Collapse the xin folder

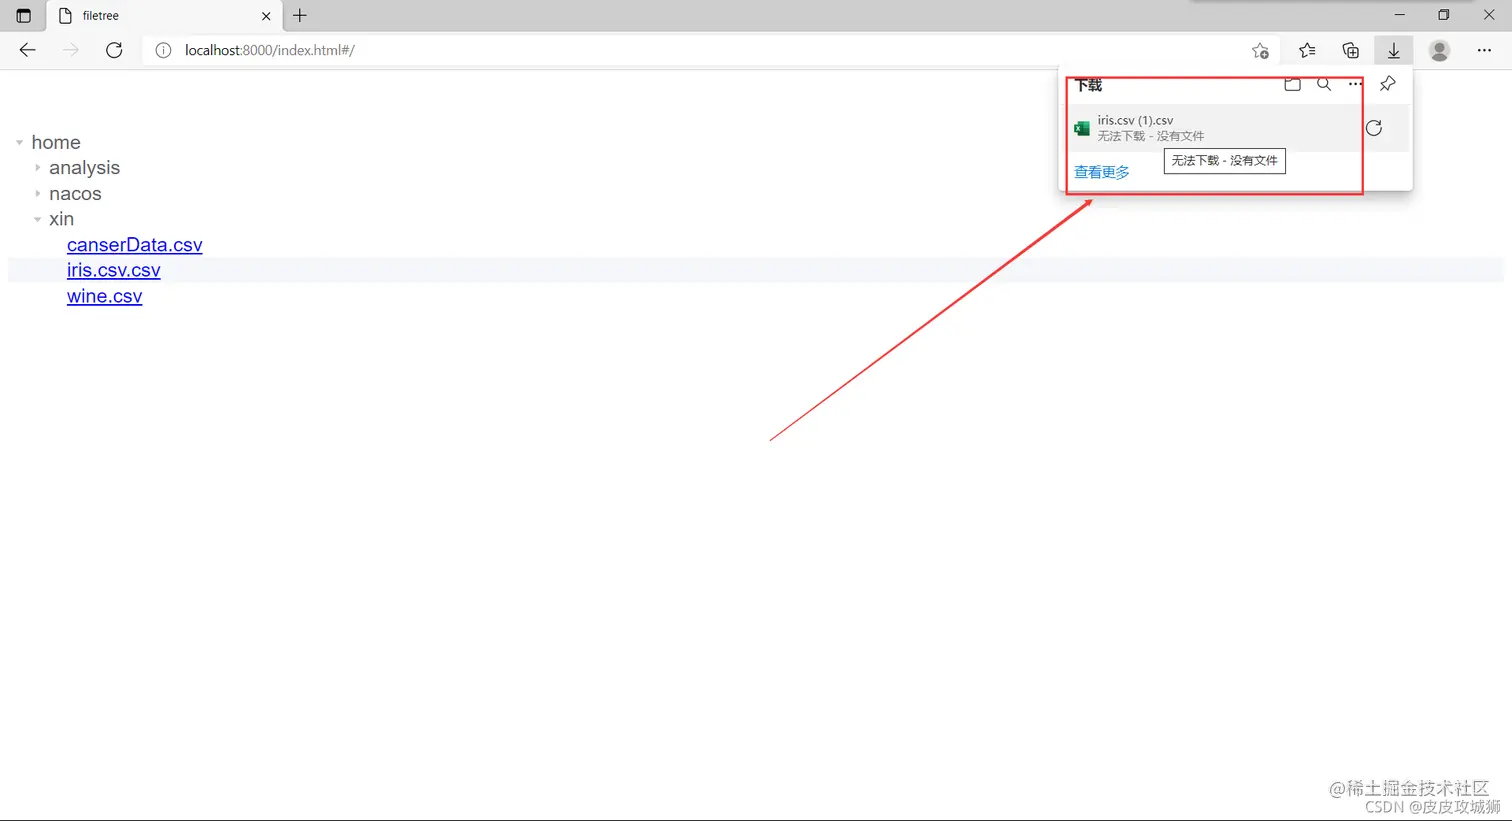click(37, 219)
